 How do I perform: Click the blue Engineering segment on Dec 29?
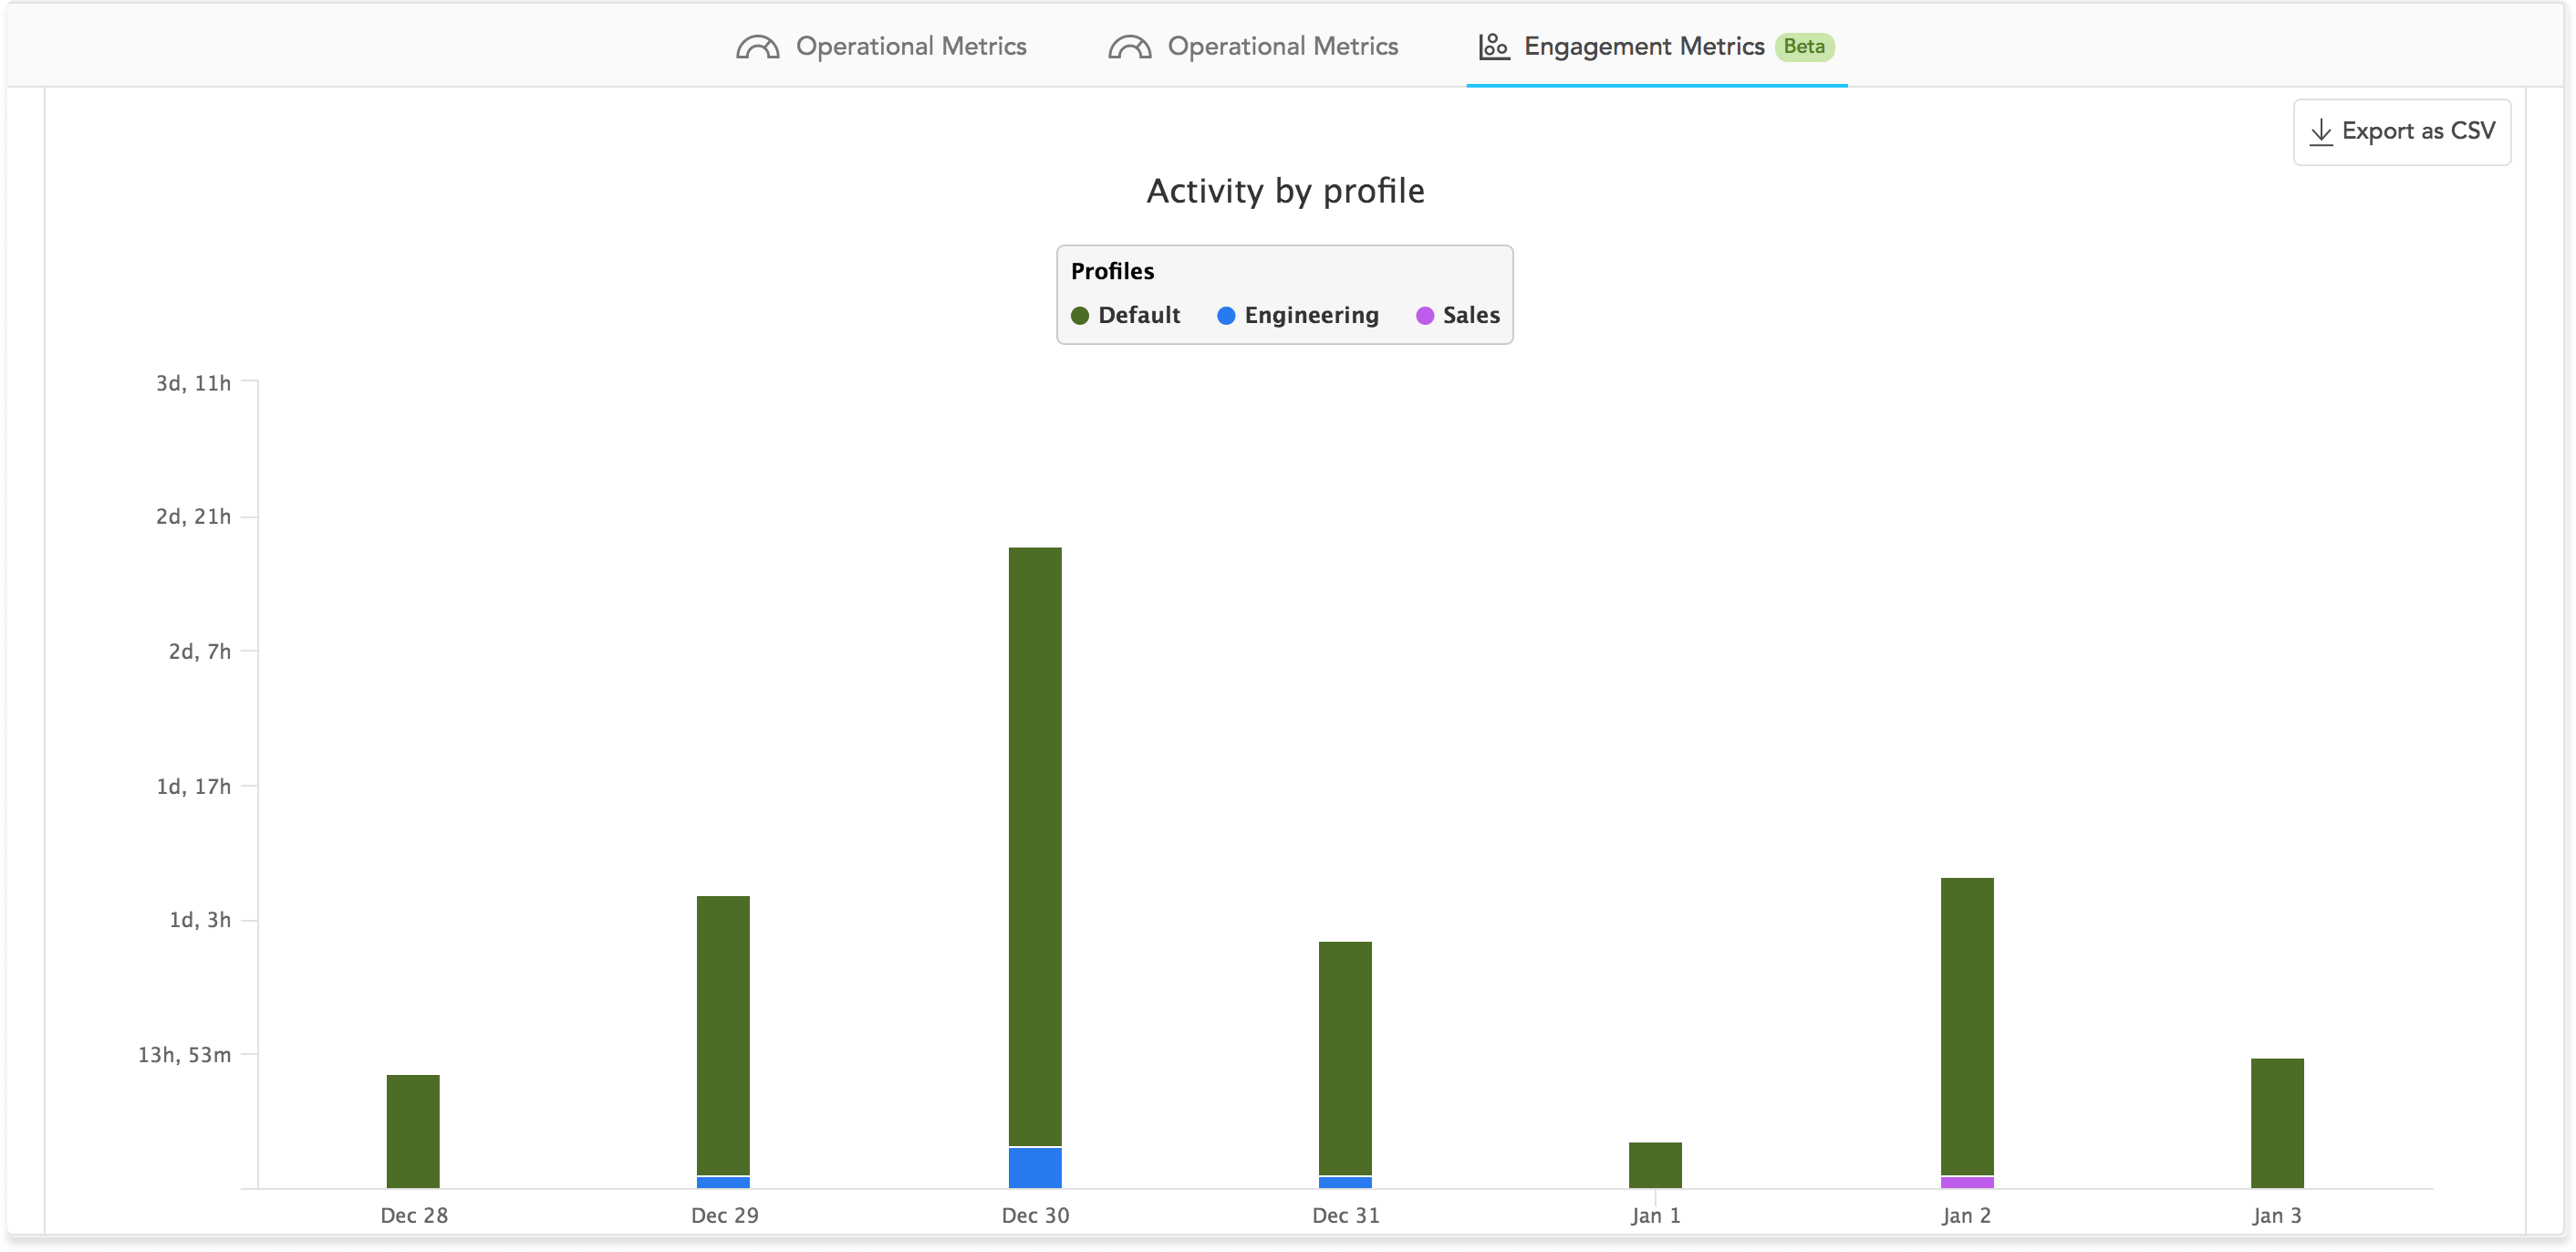723,1182
